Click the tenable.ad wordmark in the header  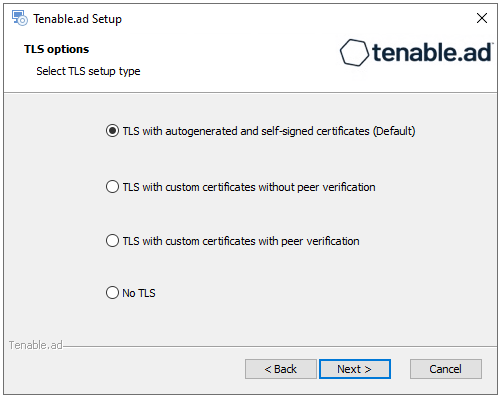[432, 52]
